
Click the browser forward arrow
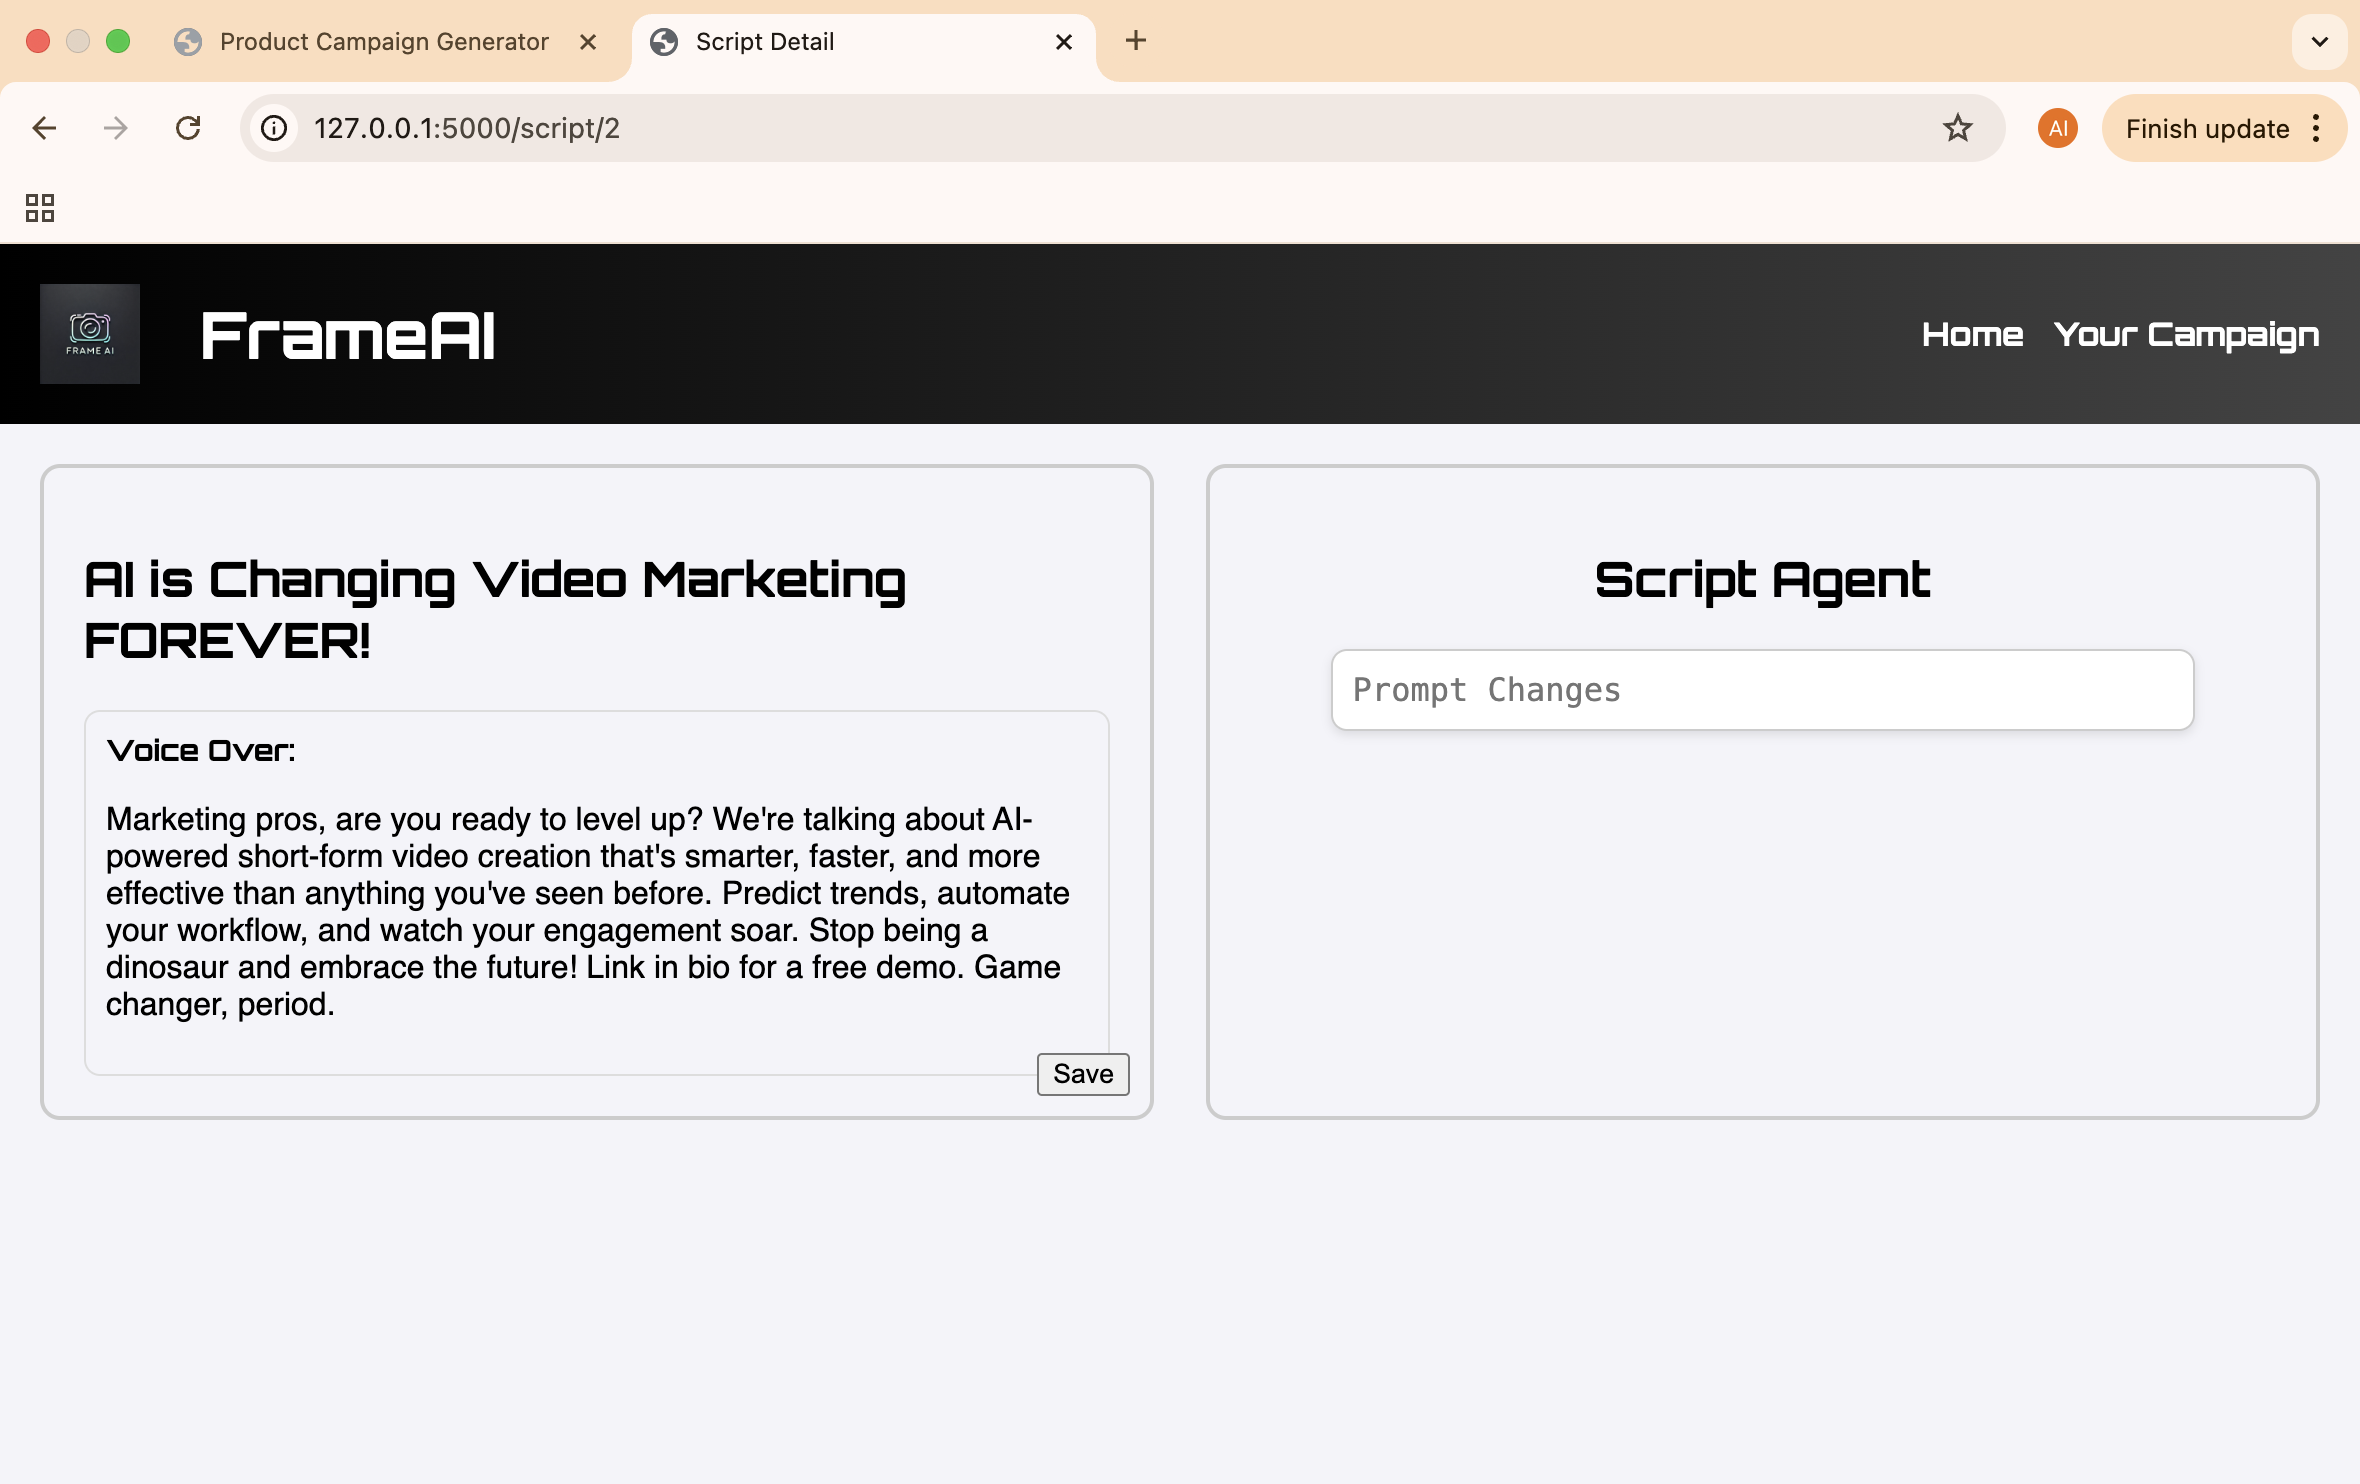click(x=116, y=128)
